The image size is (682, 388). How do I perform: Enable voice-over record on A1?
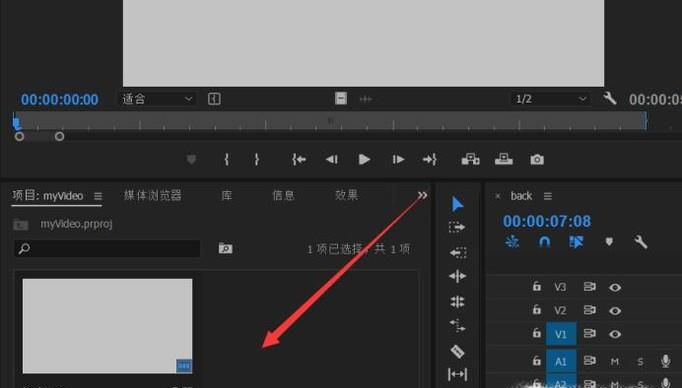coord(665,361)
